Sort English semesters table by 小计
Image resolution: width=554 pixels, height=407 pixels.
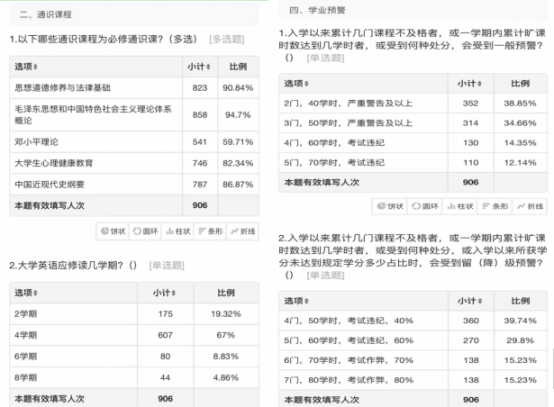click(x=164, y=293)
